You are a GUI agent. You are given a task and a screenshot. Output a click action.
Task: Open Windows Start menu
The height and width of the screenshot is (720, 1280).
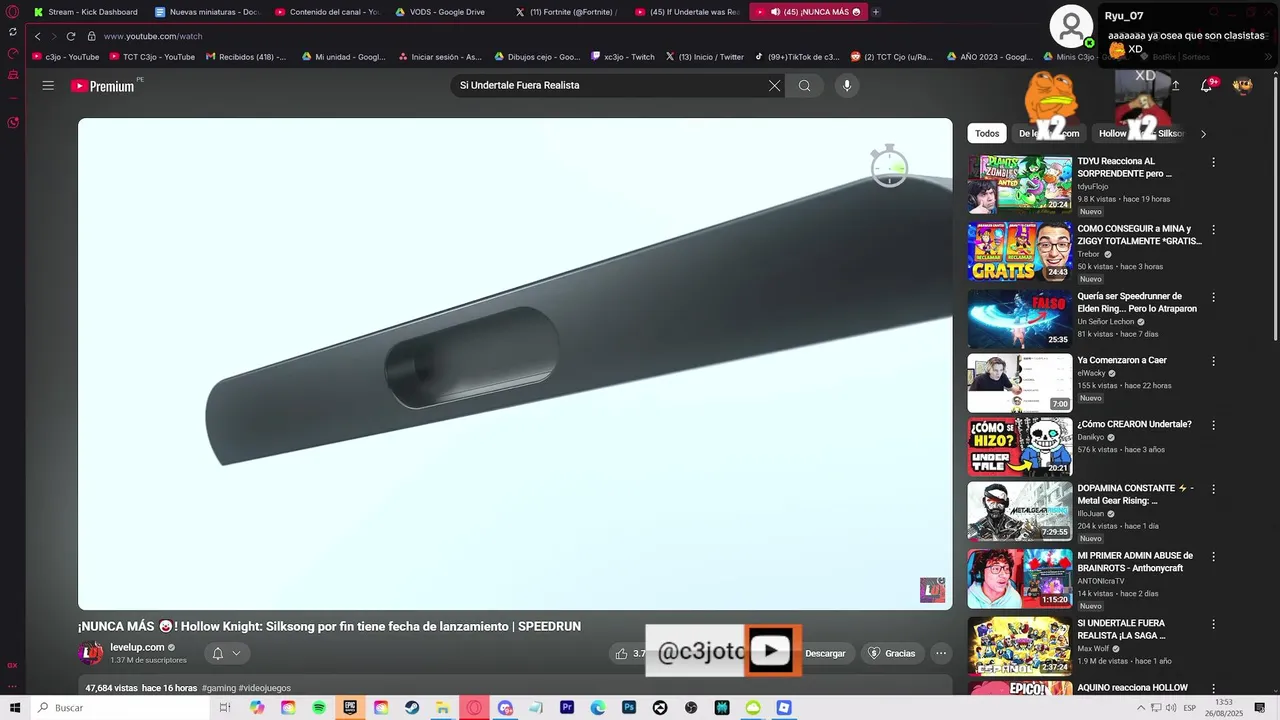pos(15,708)
